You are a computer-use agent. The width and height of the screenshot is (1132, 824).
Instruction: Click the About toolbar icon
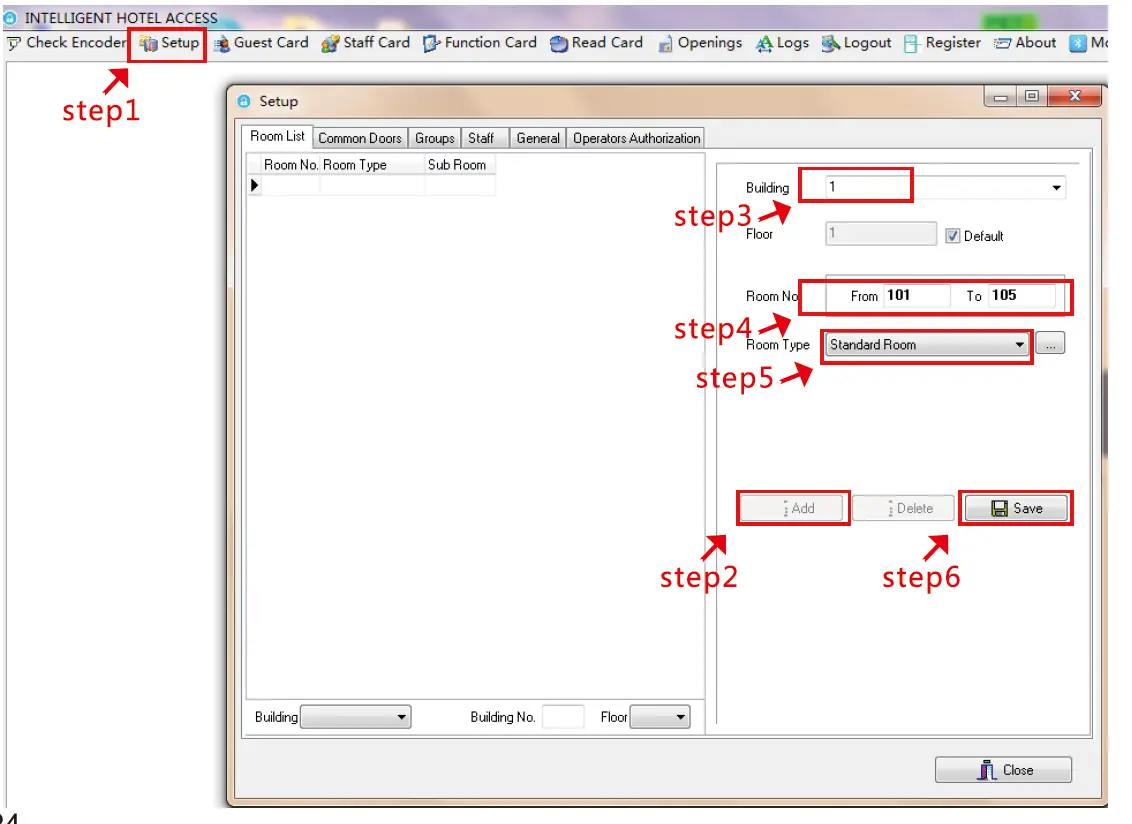(x=1002, y=44)
